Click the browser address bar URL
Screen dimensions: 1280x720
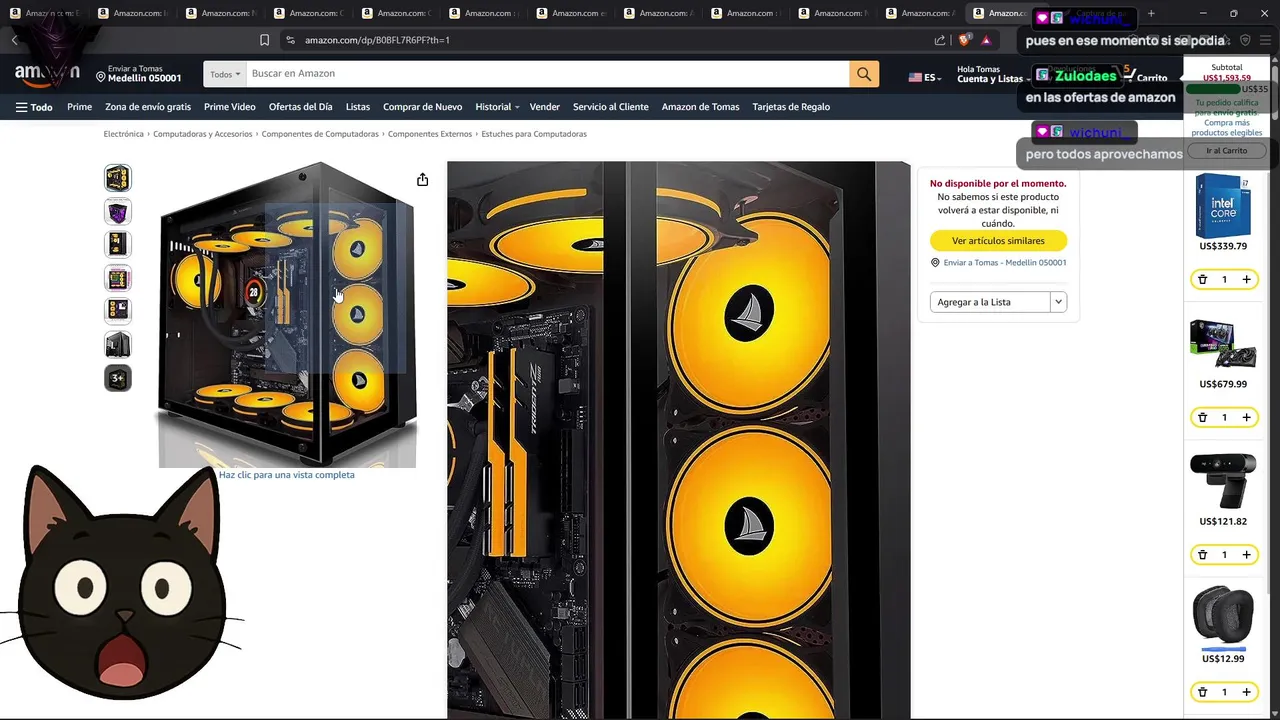[377, 40]
